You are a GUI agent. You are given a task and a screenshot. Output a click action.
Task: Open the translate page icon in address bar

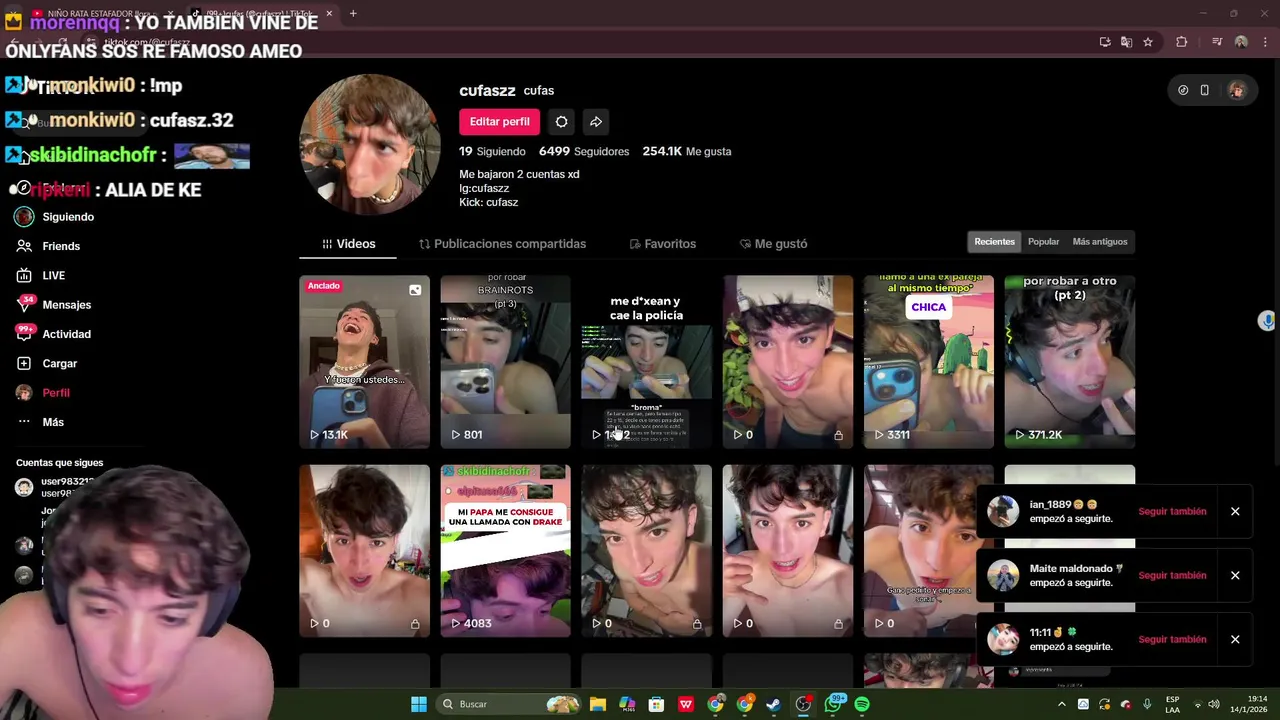pyautogui.click(x=1126, y=42)
